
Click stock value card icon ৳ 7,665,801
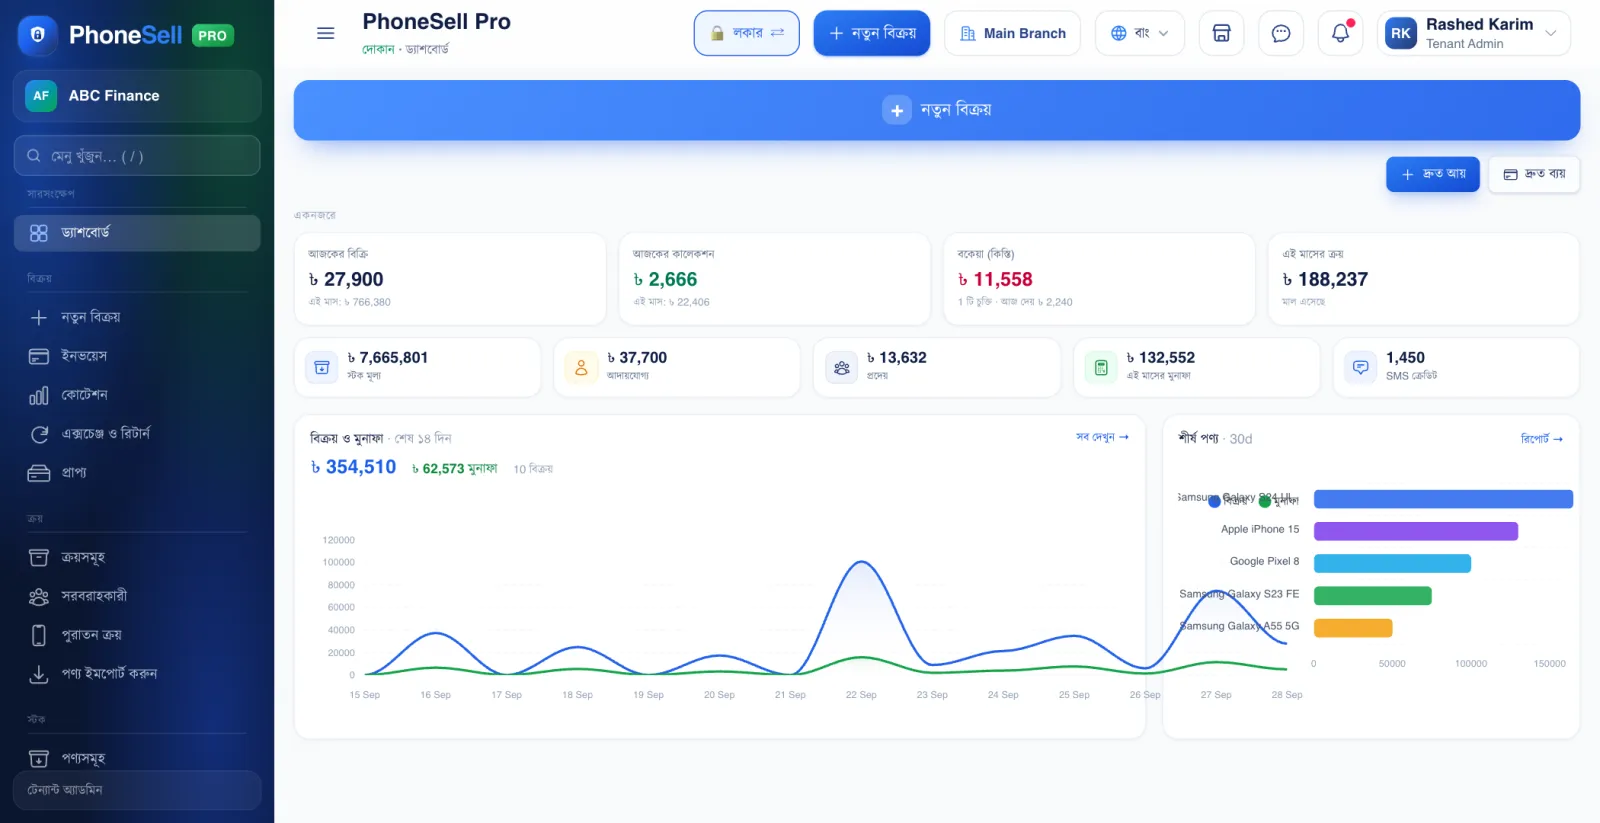[x=322, y=367]
